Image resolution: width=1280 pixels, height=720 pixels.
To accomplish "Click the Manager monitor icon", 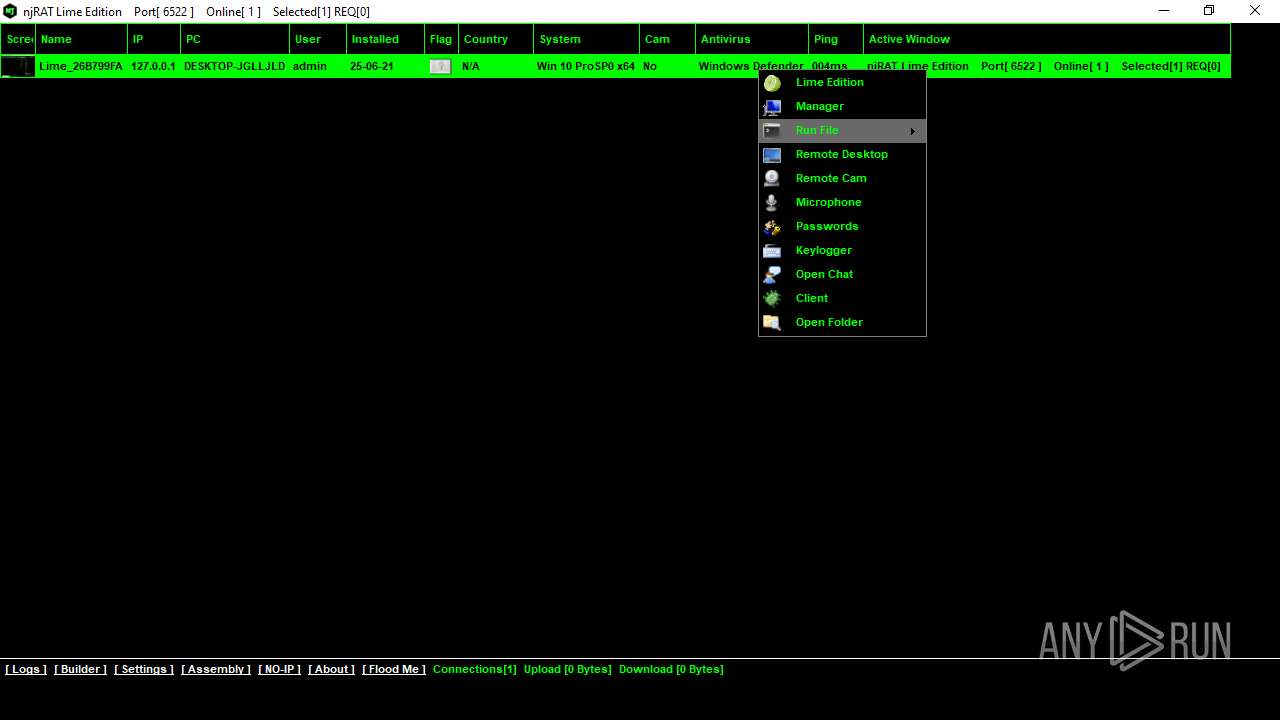I will (772, 107).
